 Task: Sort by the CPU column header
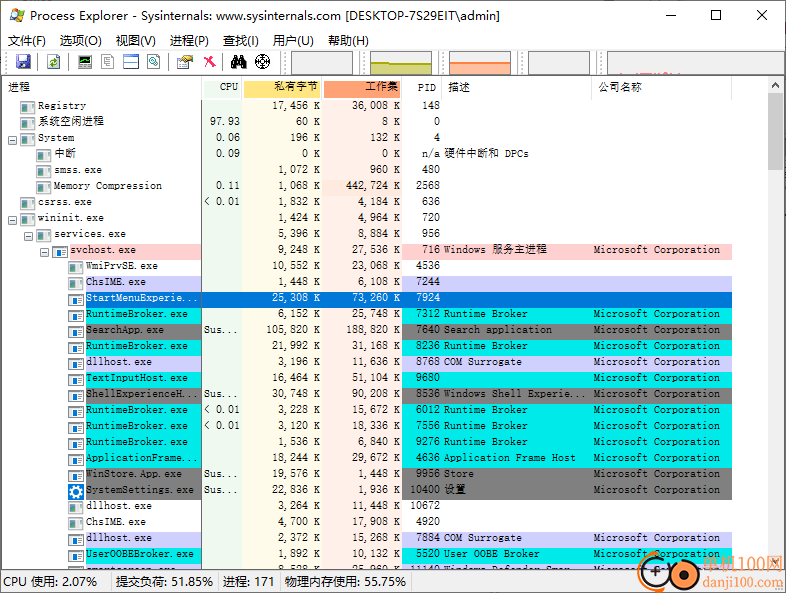click(x=223, y=88)
